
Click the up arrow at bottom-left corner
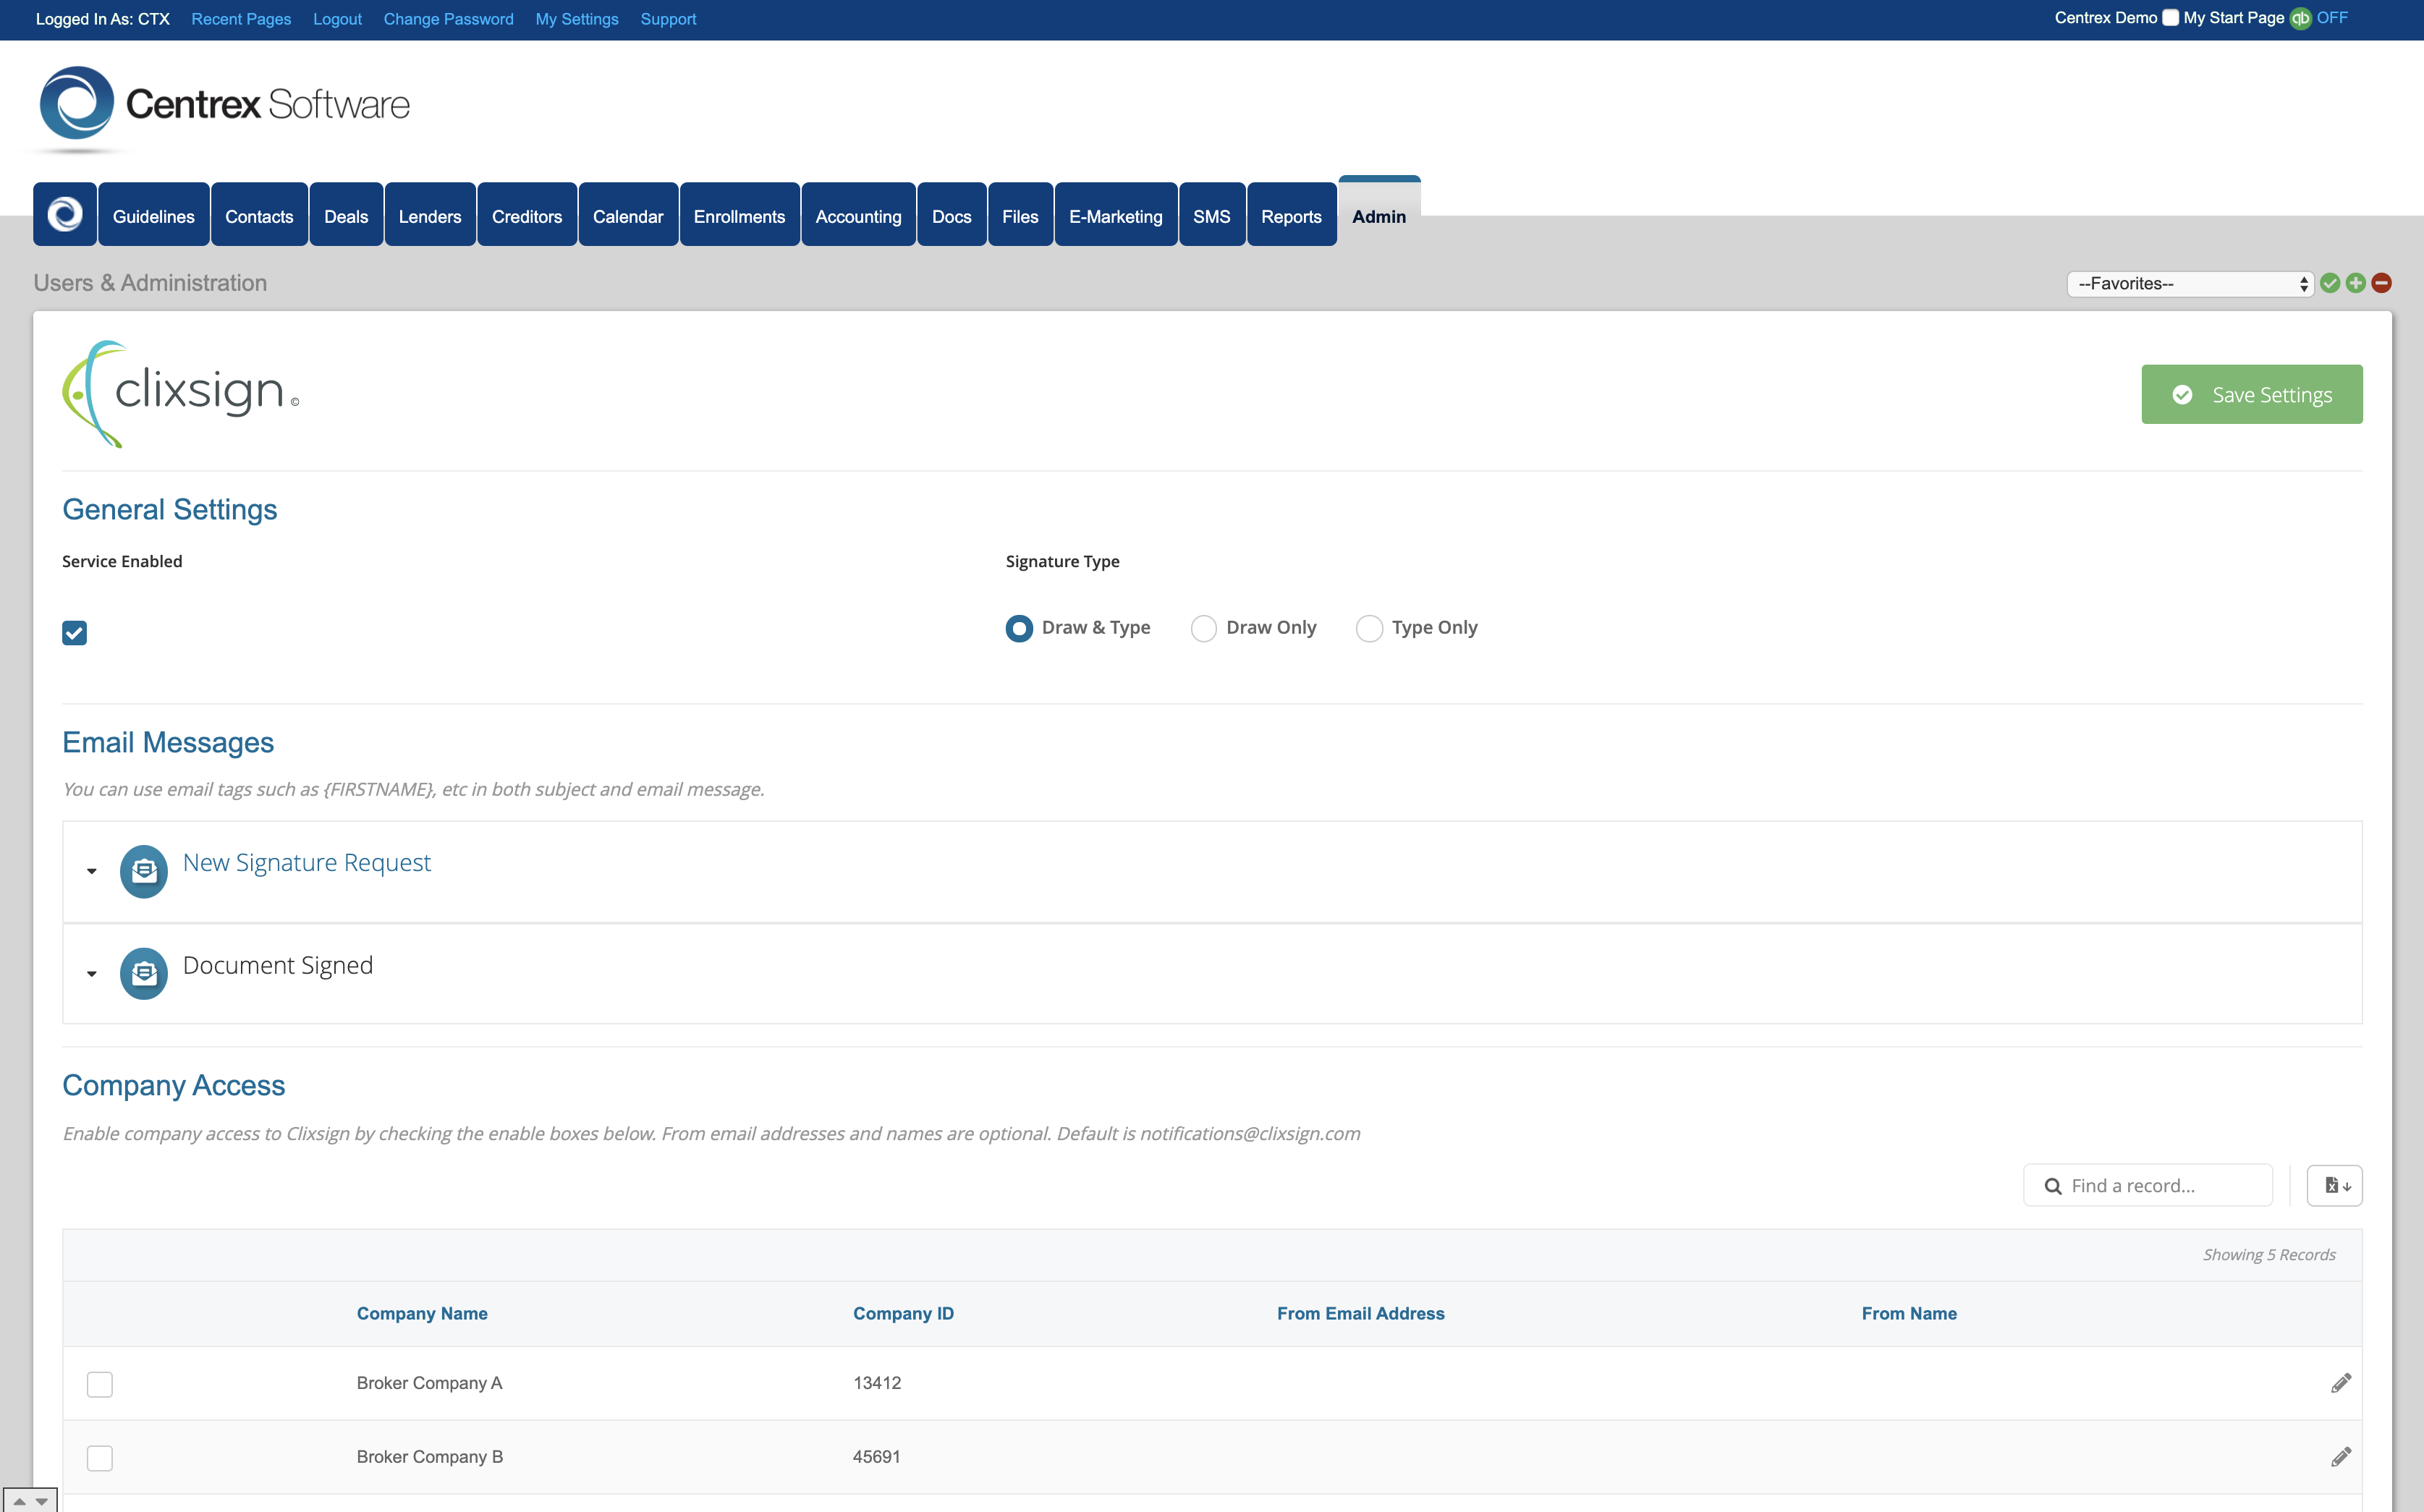(x=19, y=1501)
